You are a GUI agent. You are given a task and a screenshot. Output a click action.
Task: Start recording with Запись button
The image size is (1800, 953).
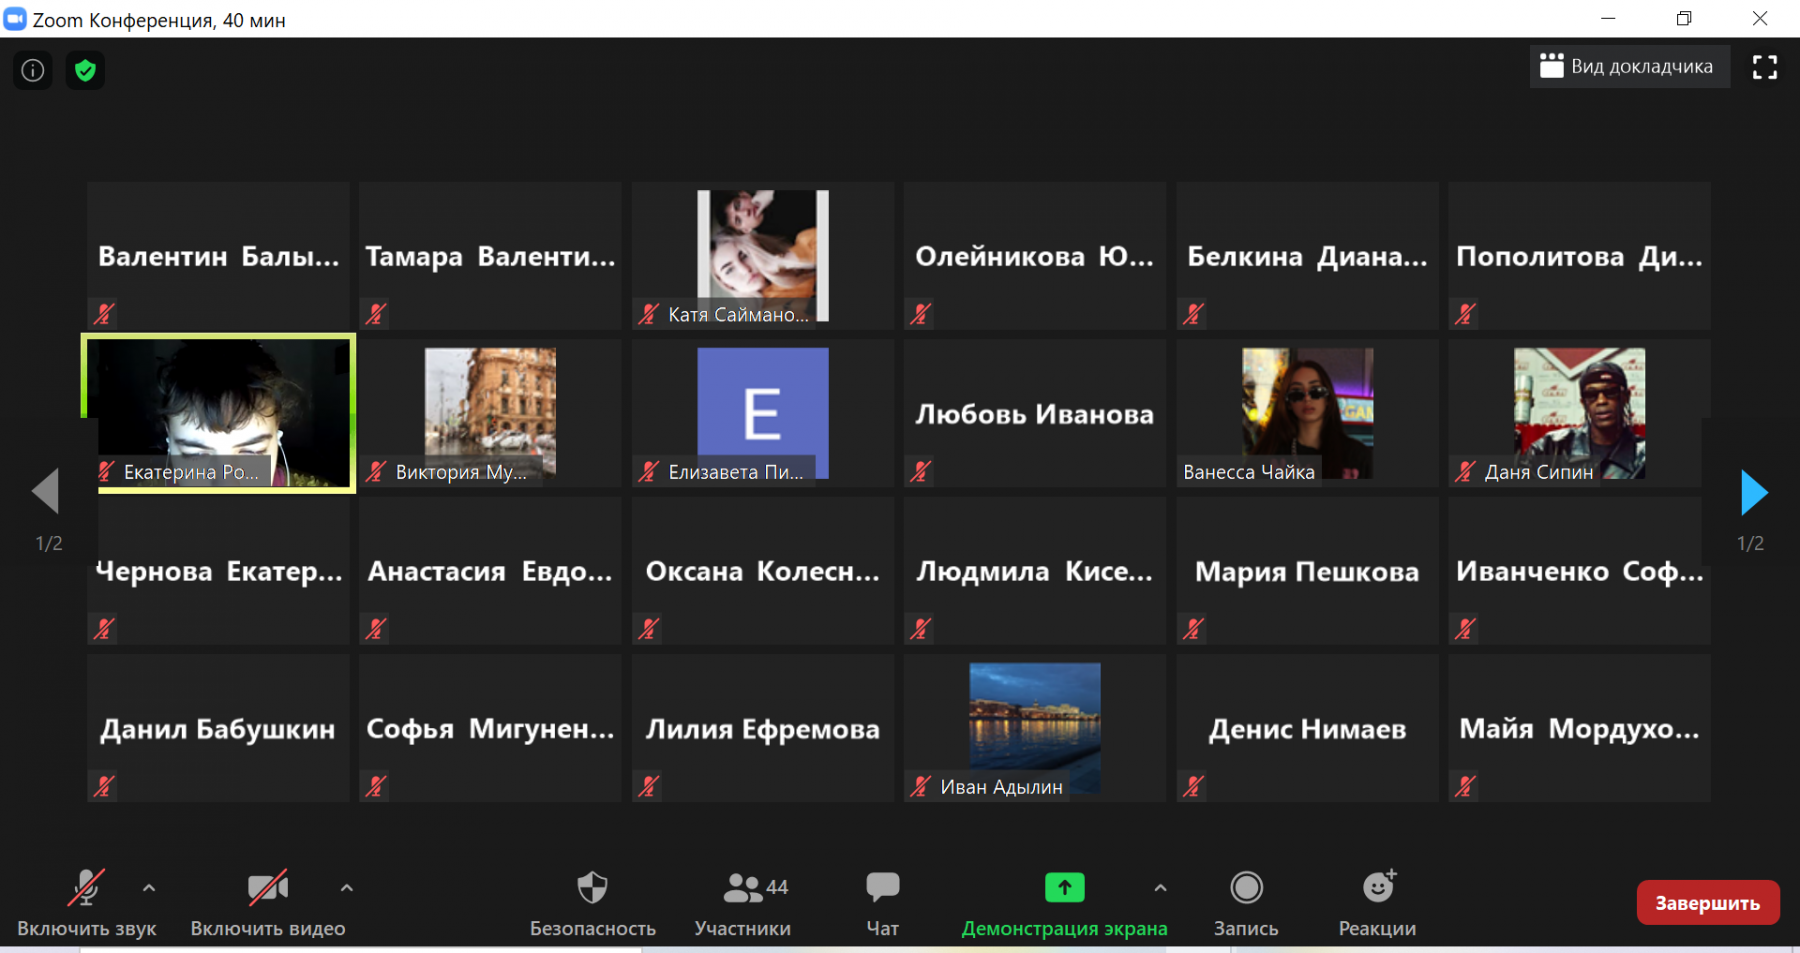(x=1246, y=903)
